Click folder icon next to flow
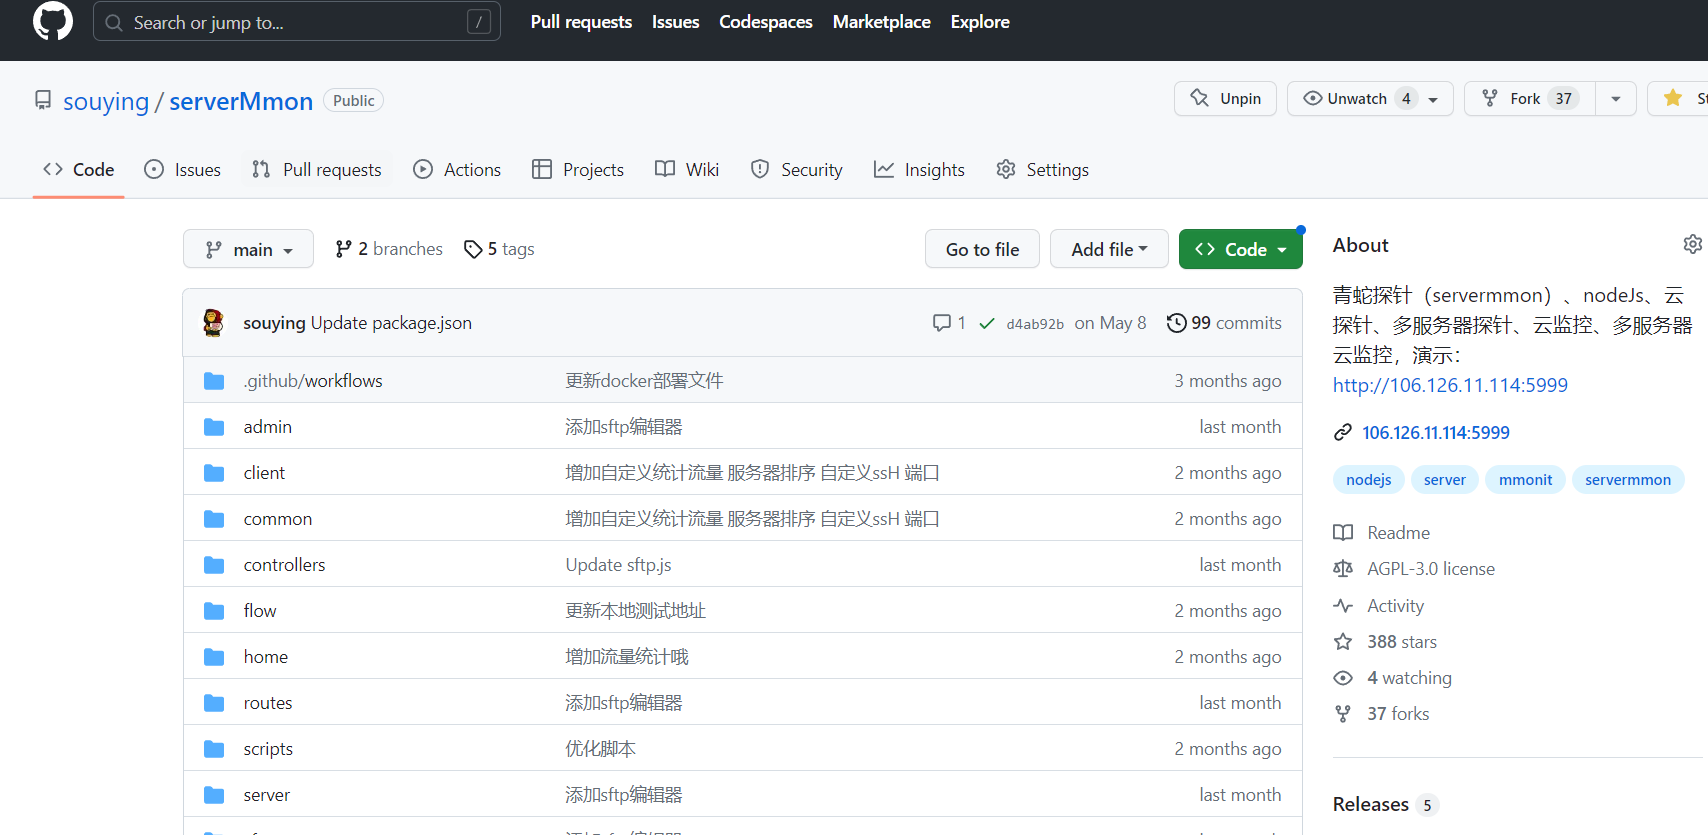 (x=214, y=611)
